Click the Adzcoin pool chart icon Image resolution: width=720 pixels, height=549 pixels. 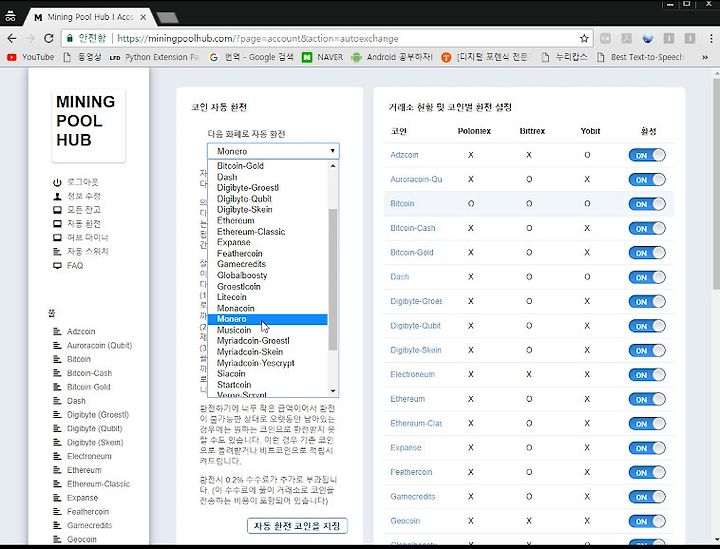(x=57, y=331)
